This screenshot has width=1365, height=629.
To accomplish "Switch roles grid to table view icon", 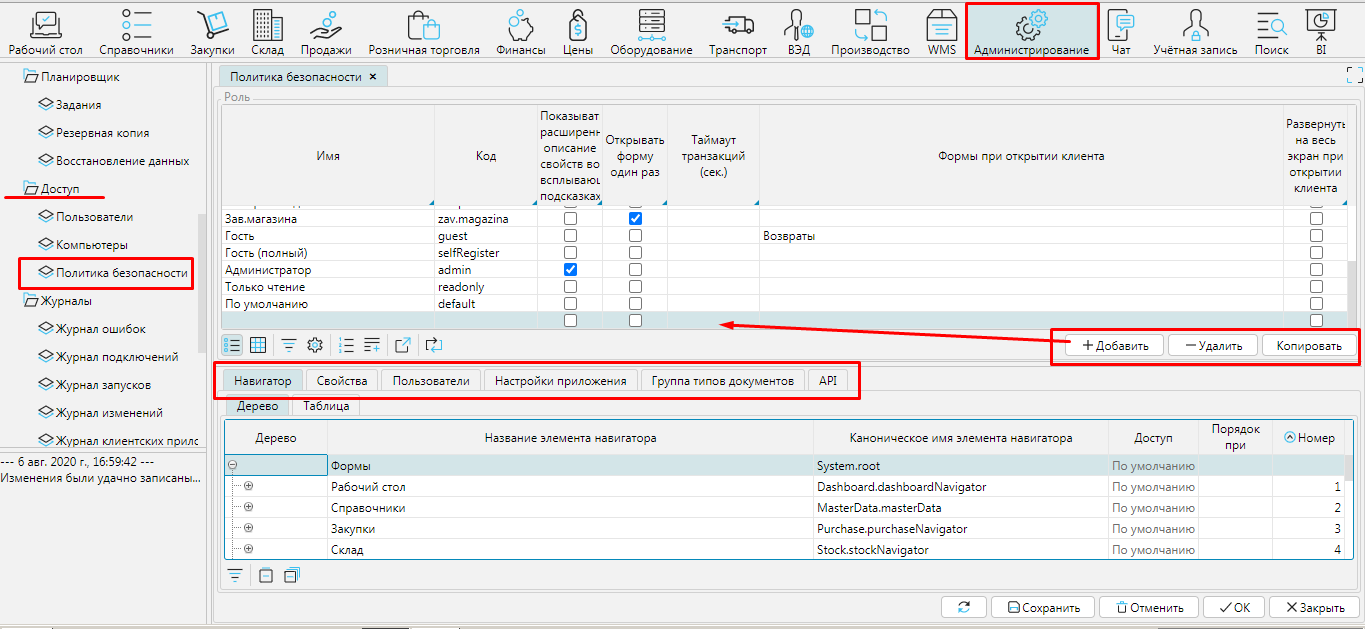I will tap(258, 345).
